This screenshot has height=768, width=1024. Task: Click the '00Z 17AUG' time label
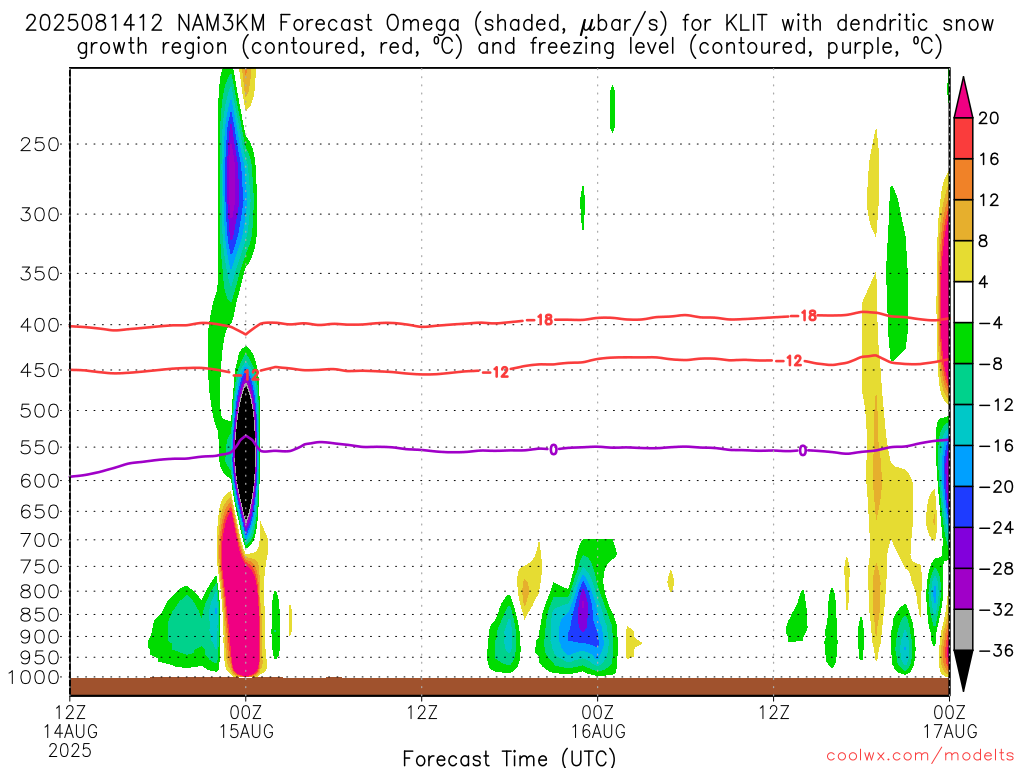coord(950,721)
